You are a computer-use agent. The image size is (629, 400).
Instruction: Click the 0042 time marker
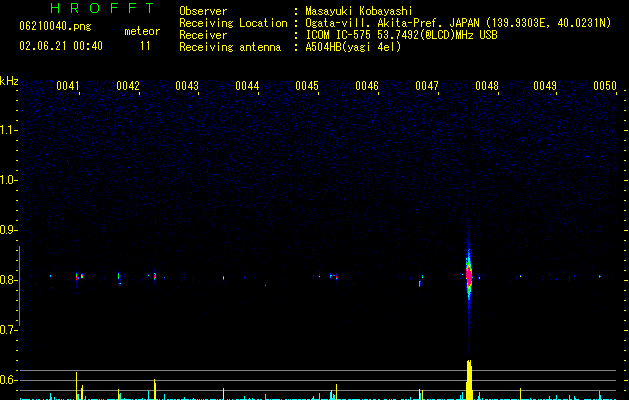point(128,86)
